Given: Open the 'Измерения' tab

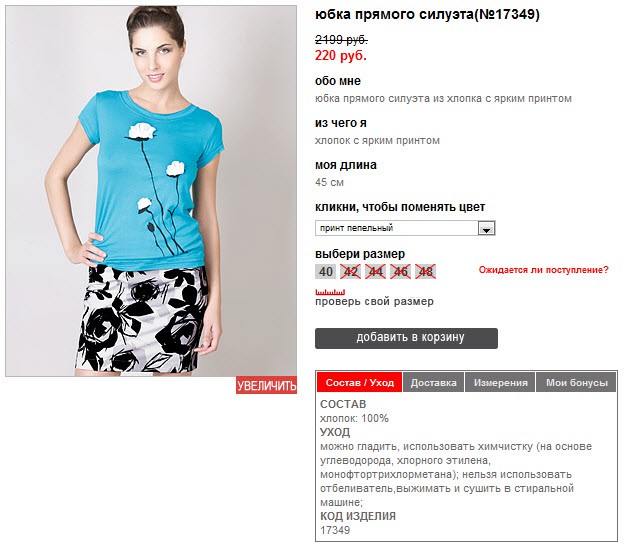Looking at the screenshot, I should click(500, 382).
